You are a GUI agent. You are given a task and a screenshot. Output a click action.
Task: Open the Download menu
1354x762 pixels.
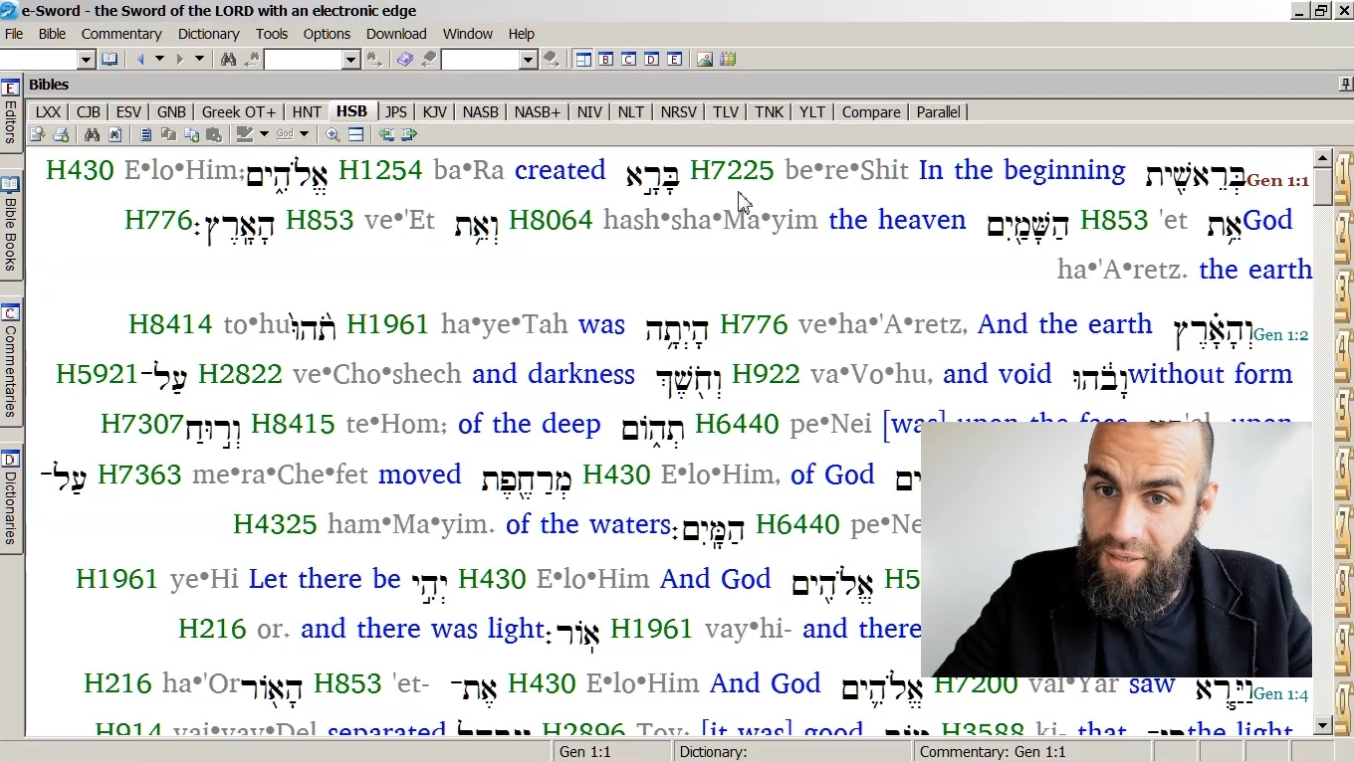pyautogui.click(x=396, y=33)
